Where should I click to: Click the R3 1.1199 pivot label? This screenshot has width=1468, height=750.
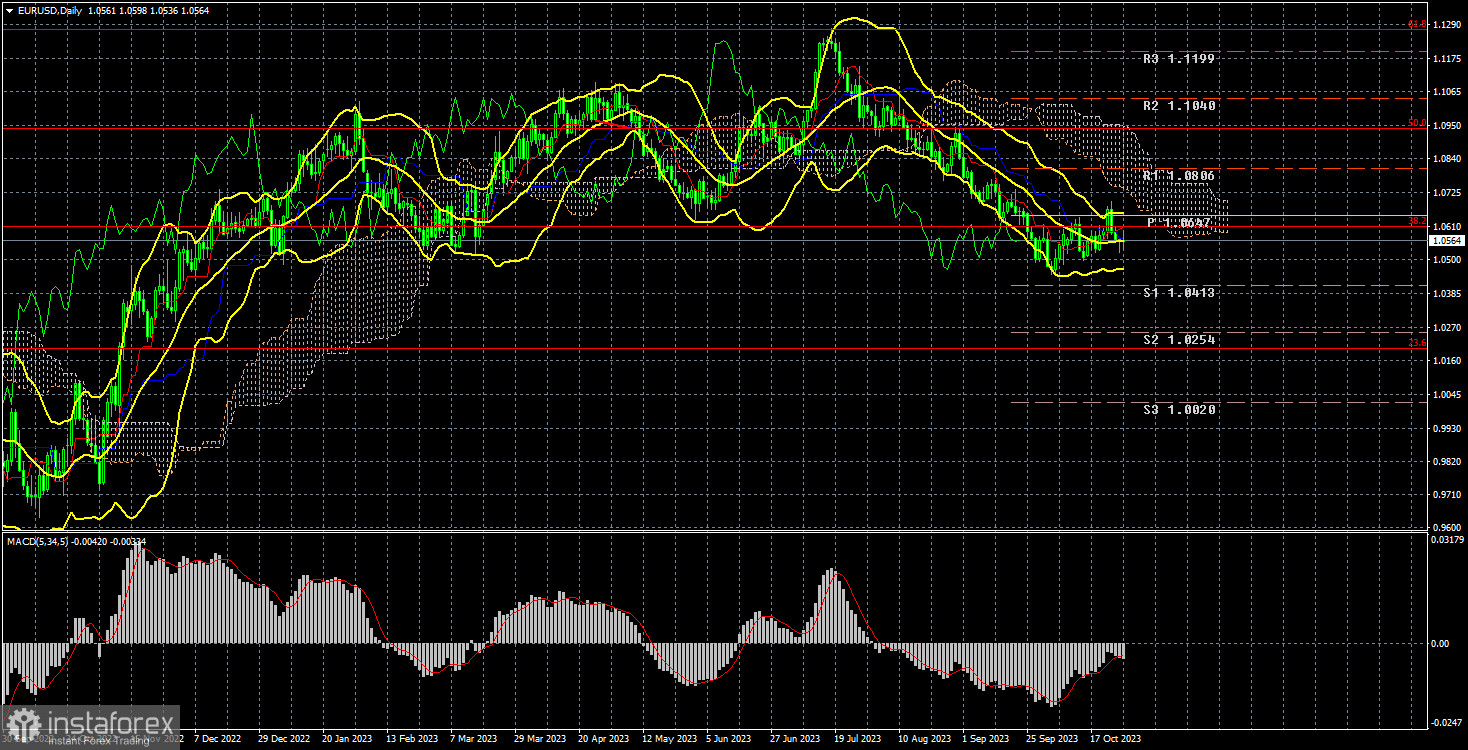1179,59
